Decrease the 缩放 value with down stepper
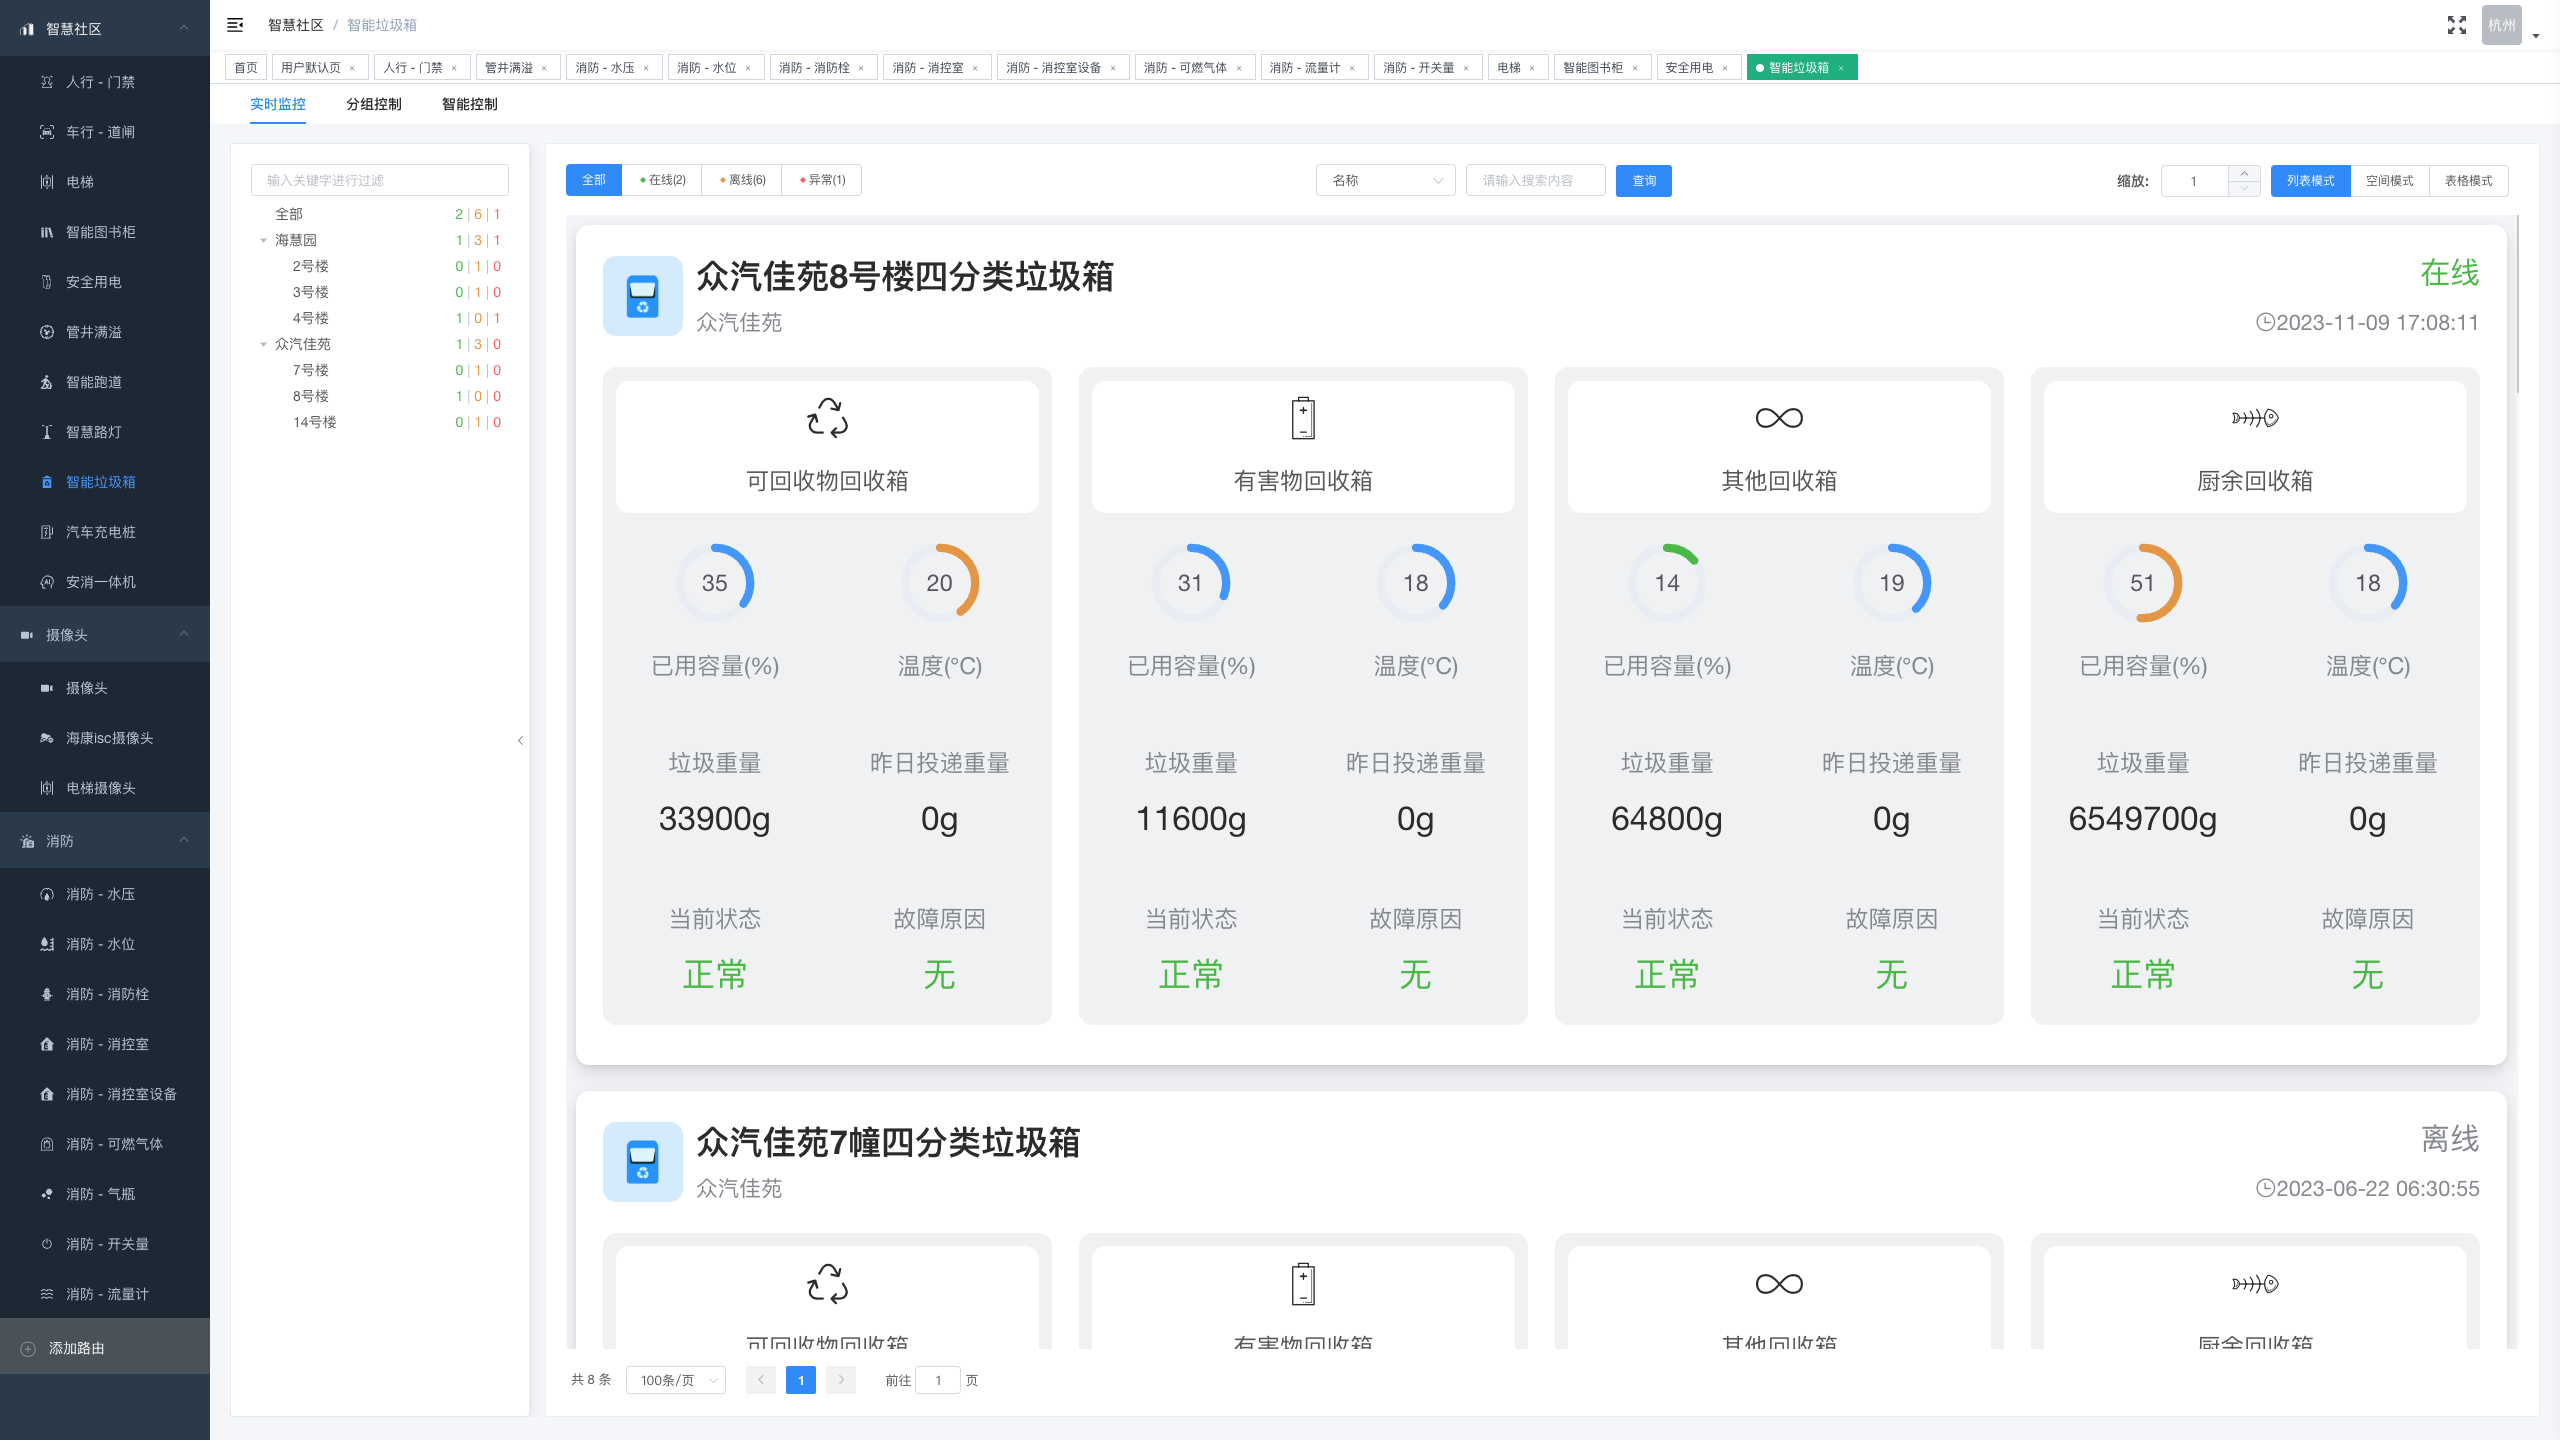Screen dimensions: 2560x1440 (x=2244, y=188)
